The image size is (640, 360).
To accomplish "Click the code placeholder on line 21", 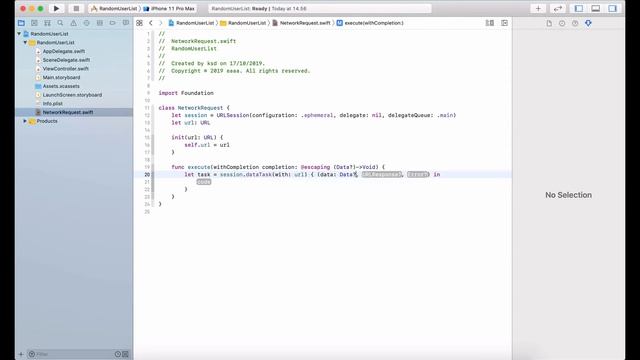I will (x=204, y=182).
